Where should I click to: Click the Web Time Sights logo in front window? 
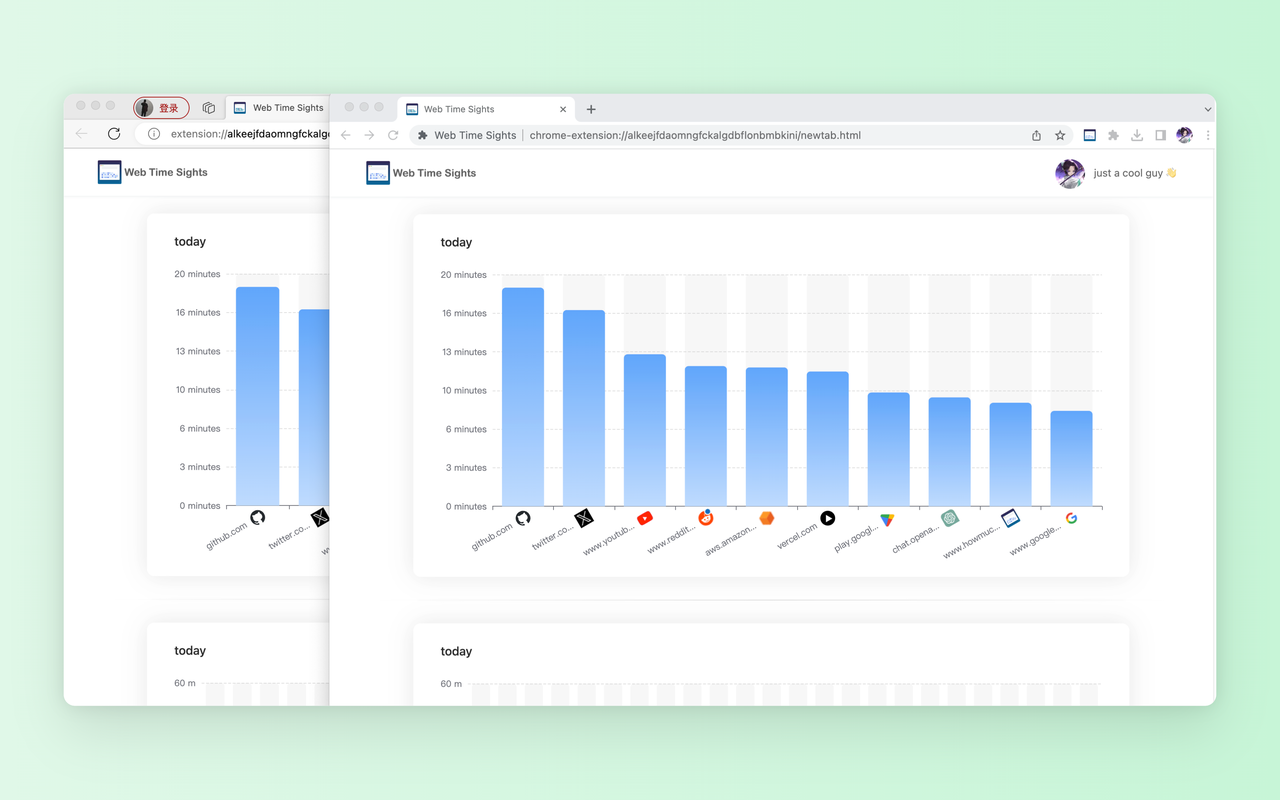pos(378,173)
